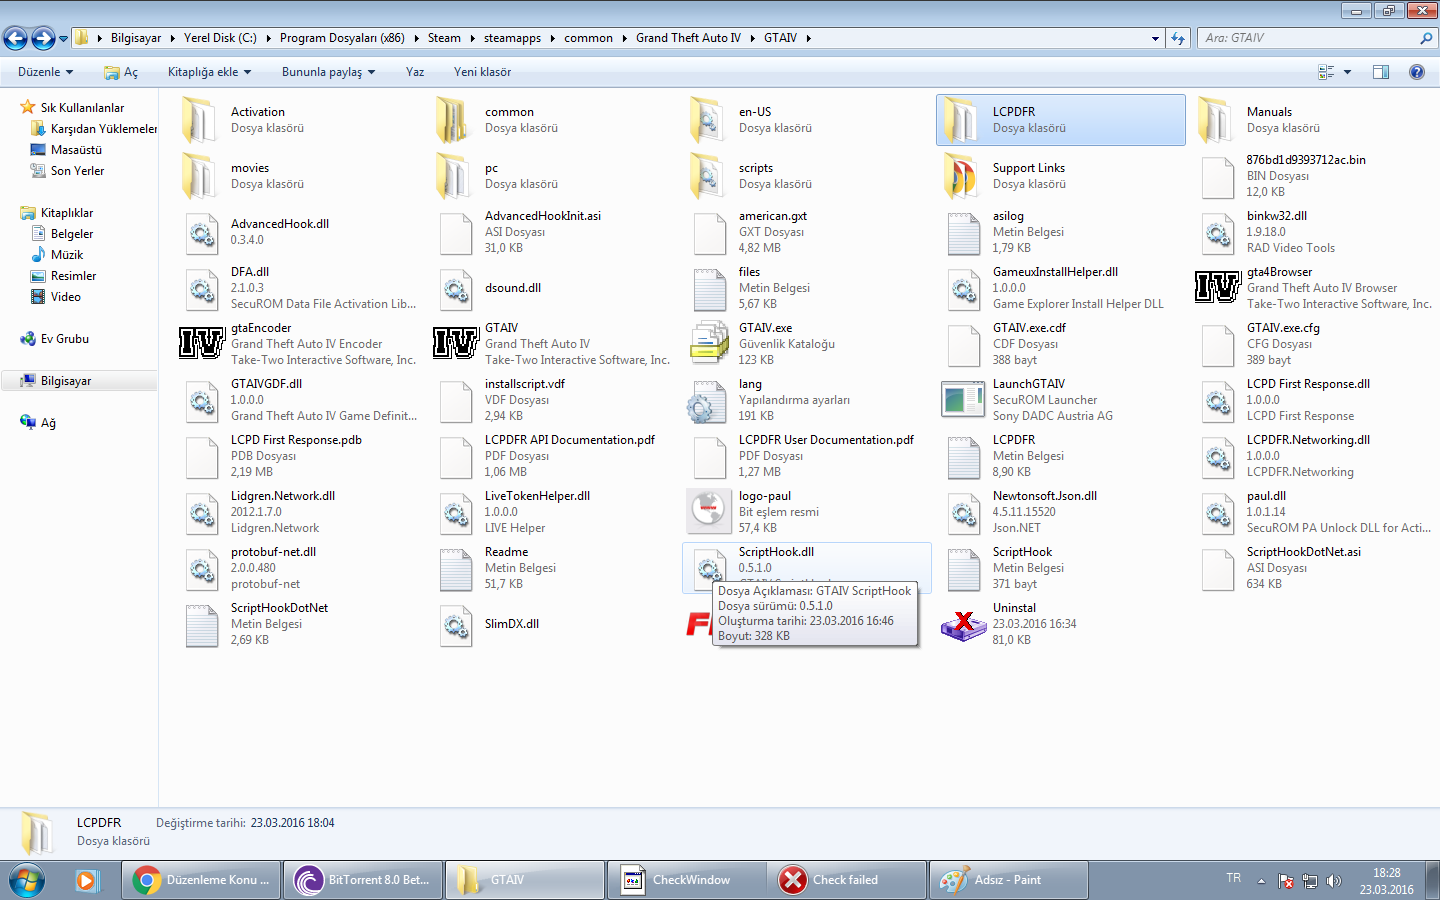Expand the Grand Theft Auto IV breadcrumb arrow
The height and width of the screenshot is (900, 1440).
752,38
